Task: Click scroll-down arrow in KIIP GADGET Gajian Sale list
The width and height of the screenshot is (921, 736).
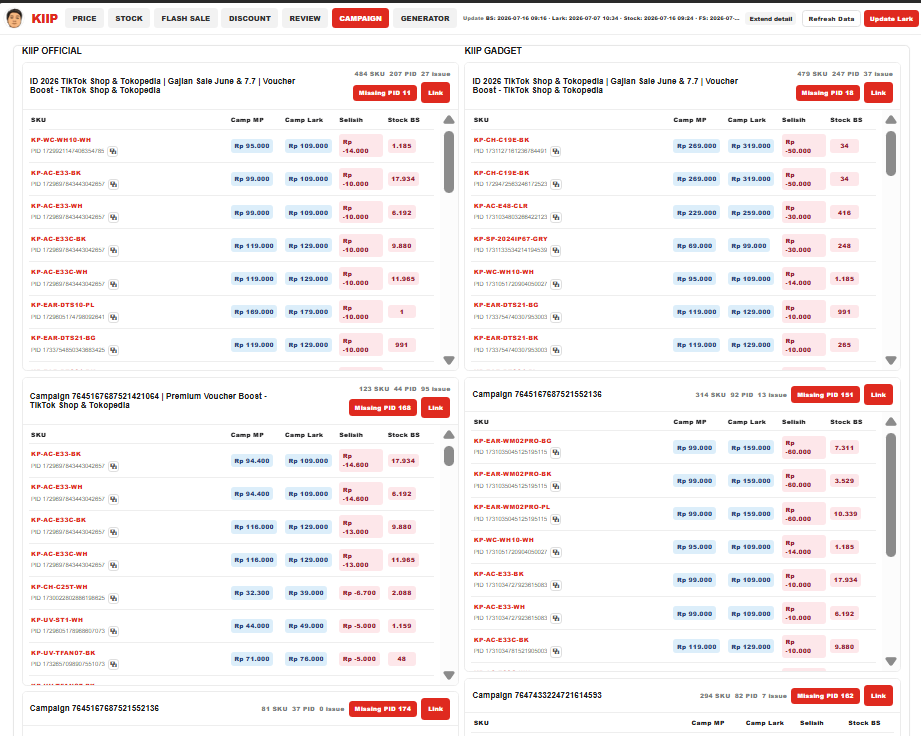Action: (x=891, y=360)
